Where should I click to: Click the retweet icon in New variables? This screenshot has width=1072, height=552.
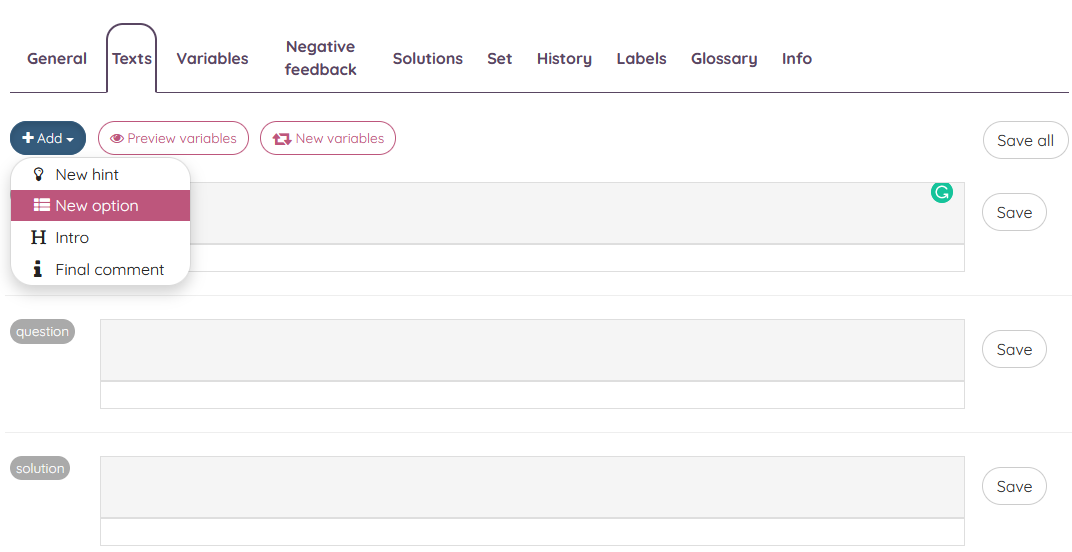coord(281,139)
